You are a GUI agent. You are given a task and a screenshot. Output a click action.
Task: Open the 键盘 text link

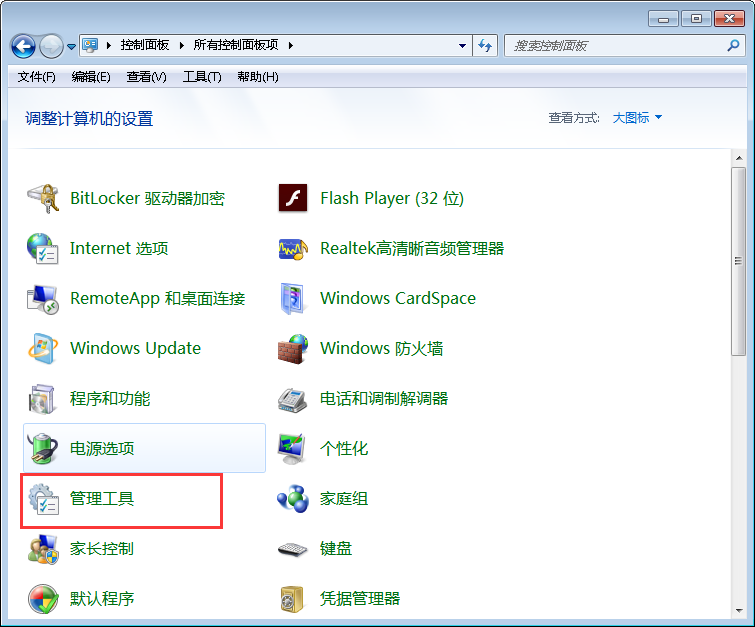coord(336,549)
